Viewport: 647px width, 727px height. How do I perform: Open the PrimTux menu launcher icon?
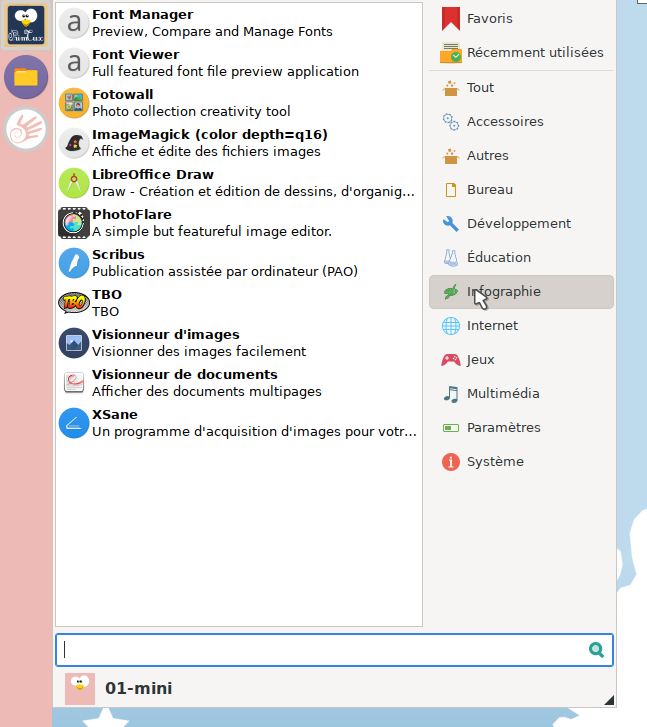tap(26, 26)
